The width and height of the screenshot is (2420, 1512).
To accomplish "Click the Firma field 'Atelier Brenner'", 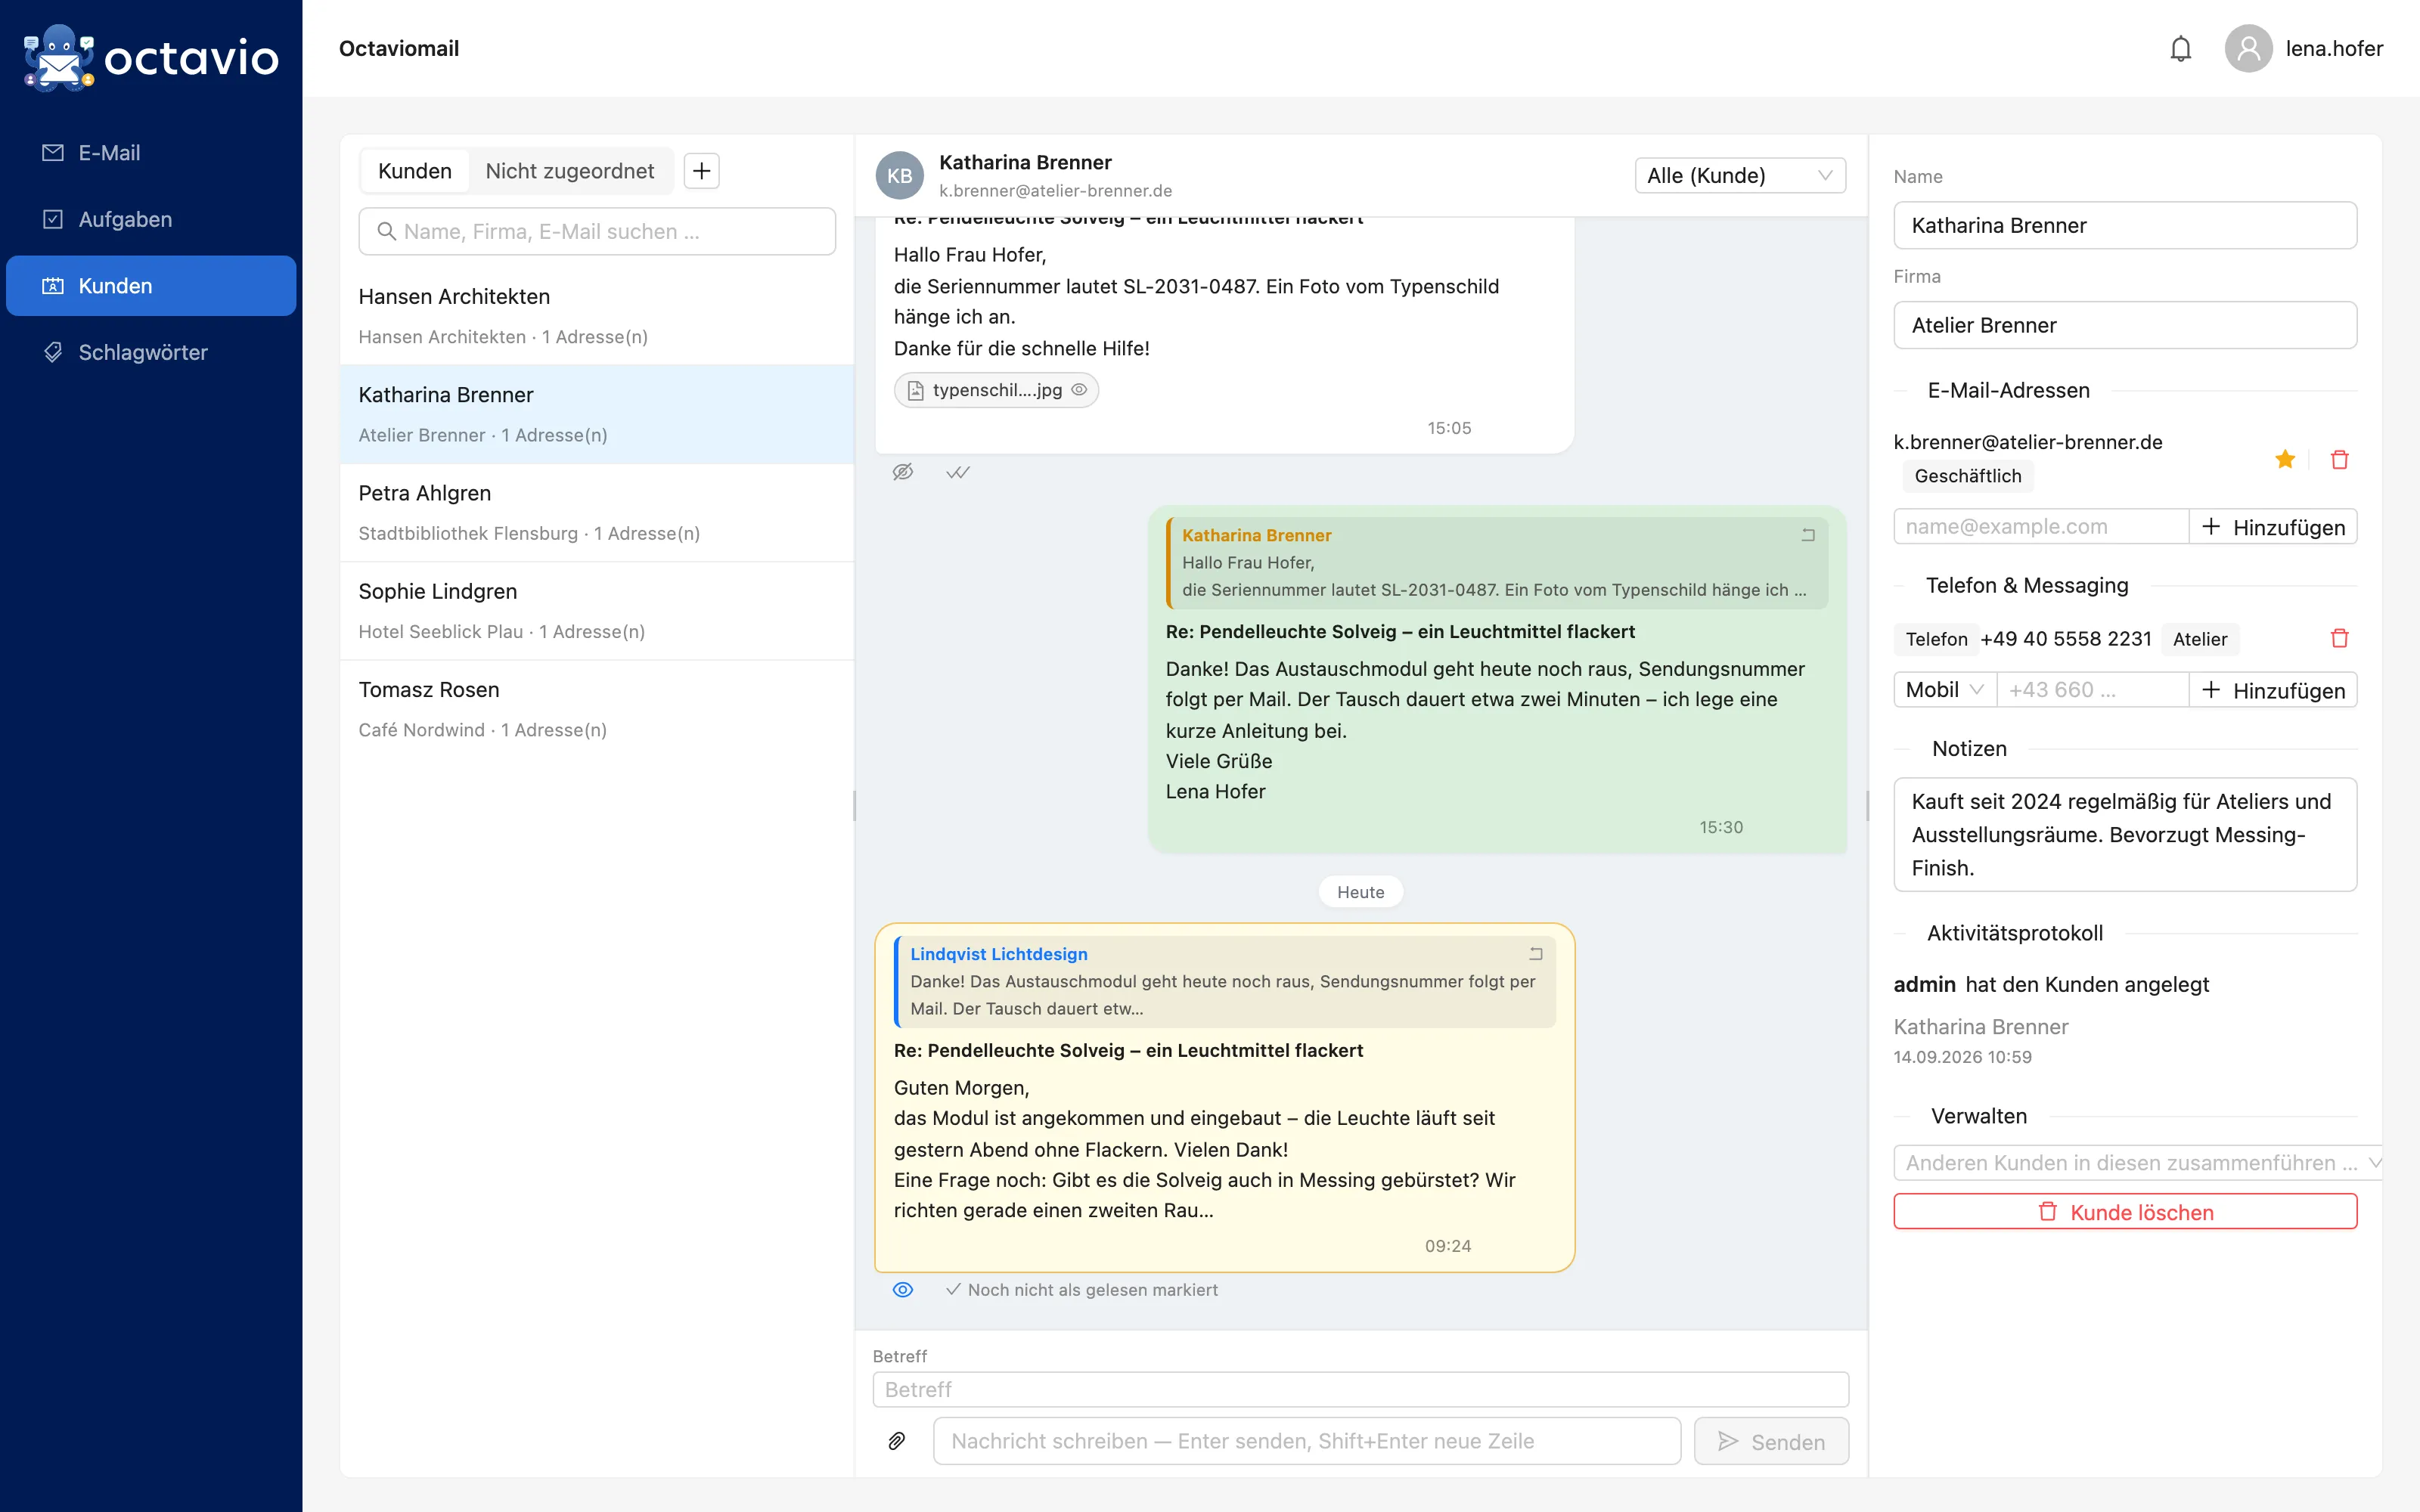I will pos(2125,325).
